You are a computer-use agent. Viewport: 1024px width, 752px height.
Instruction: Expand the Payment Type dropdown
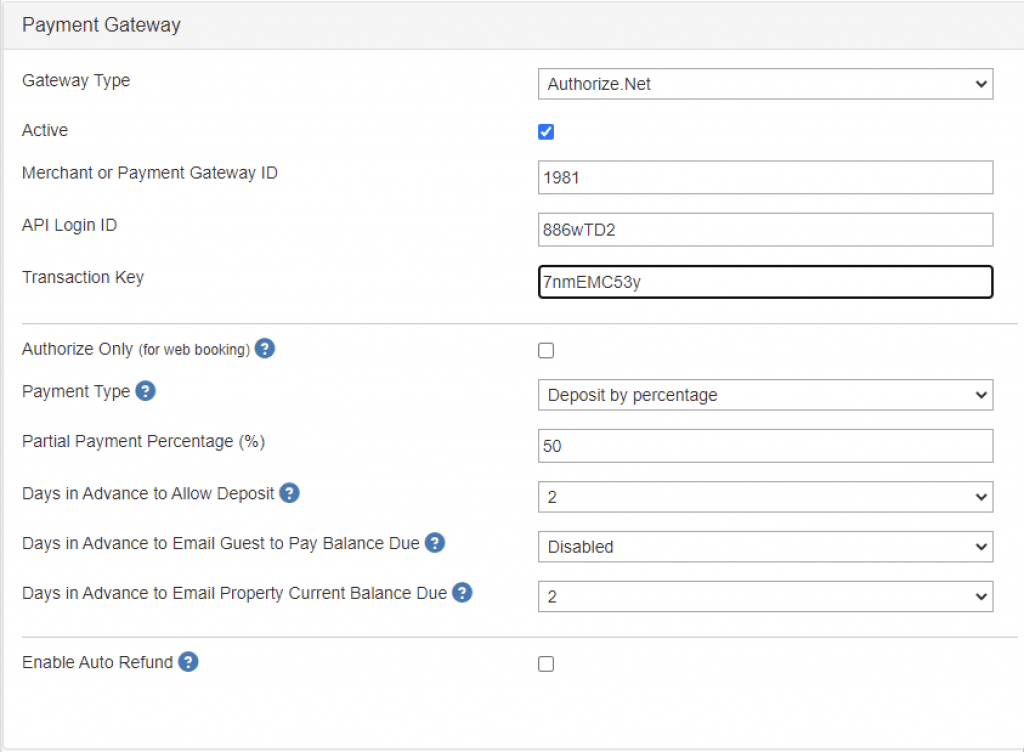pyautogui.click(x=765, y=395)
